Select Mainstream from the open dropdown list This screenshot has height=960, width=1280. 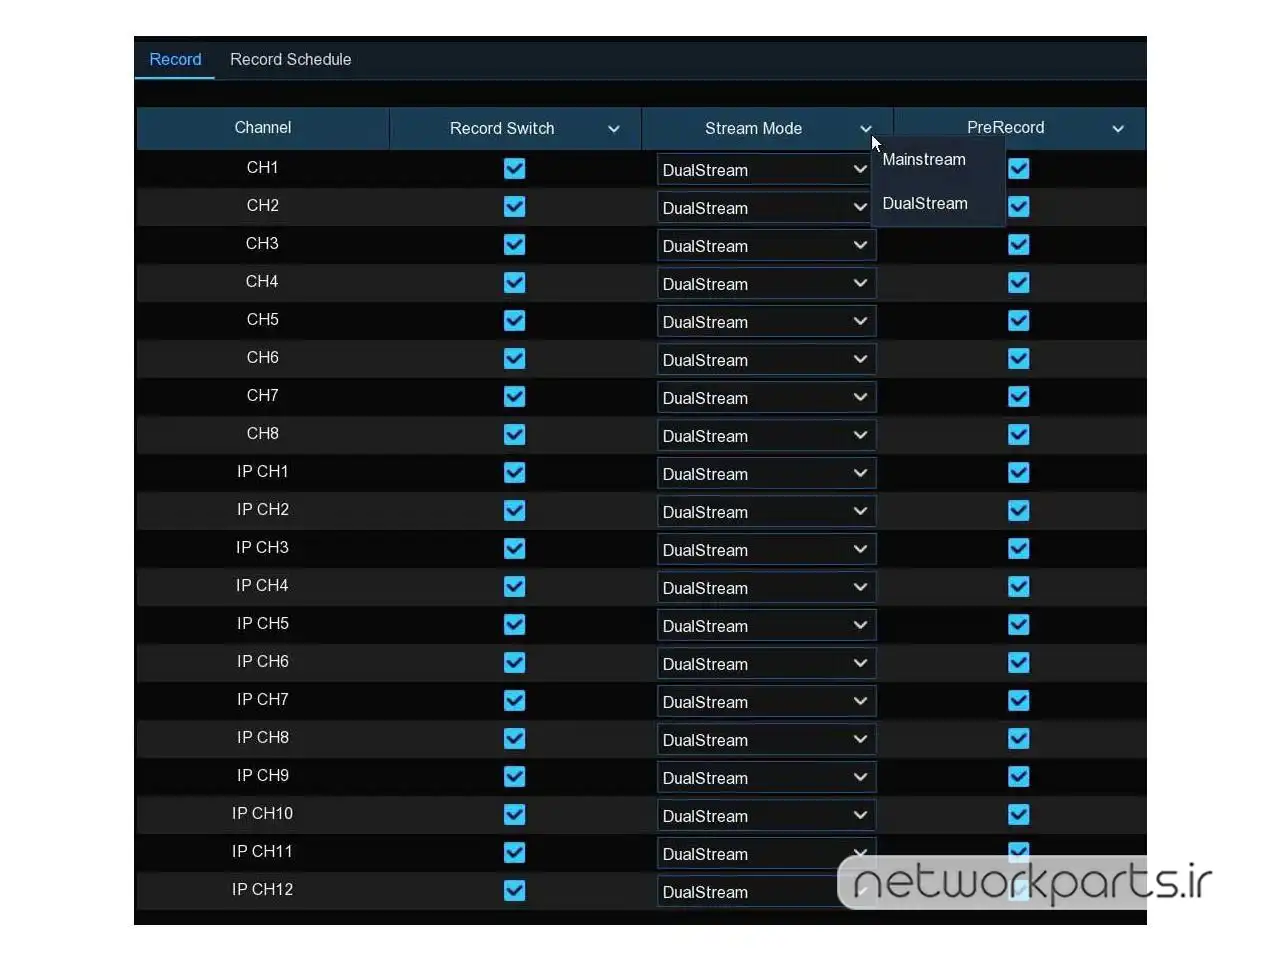[x=924, y=160]
